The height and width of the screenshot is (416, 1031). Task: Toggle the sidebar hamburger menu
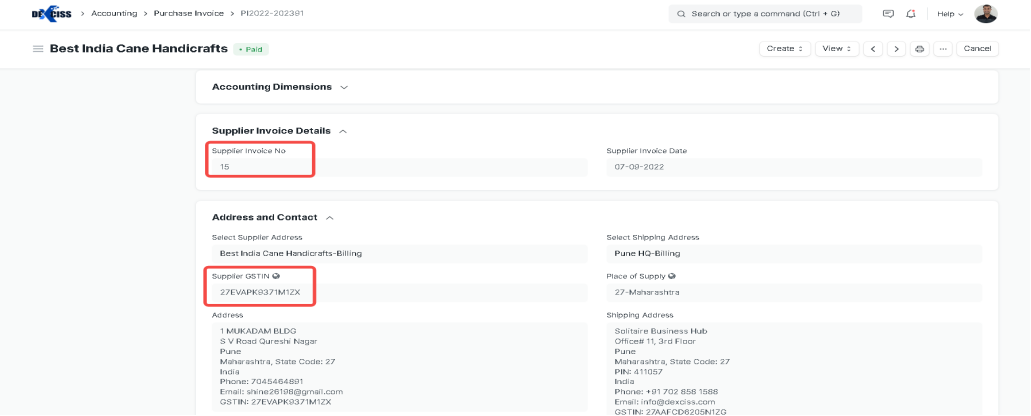tap(38, 49)
